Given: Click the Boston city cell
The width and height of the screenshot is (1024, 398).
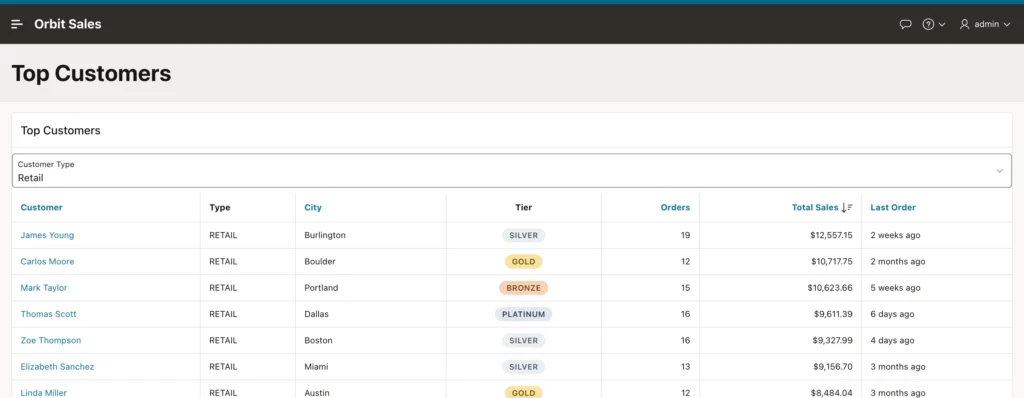Looking at the screenshot, I should [x=319, y=340].
